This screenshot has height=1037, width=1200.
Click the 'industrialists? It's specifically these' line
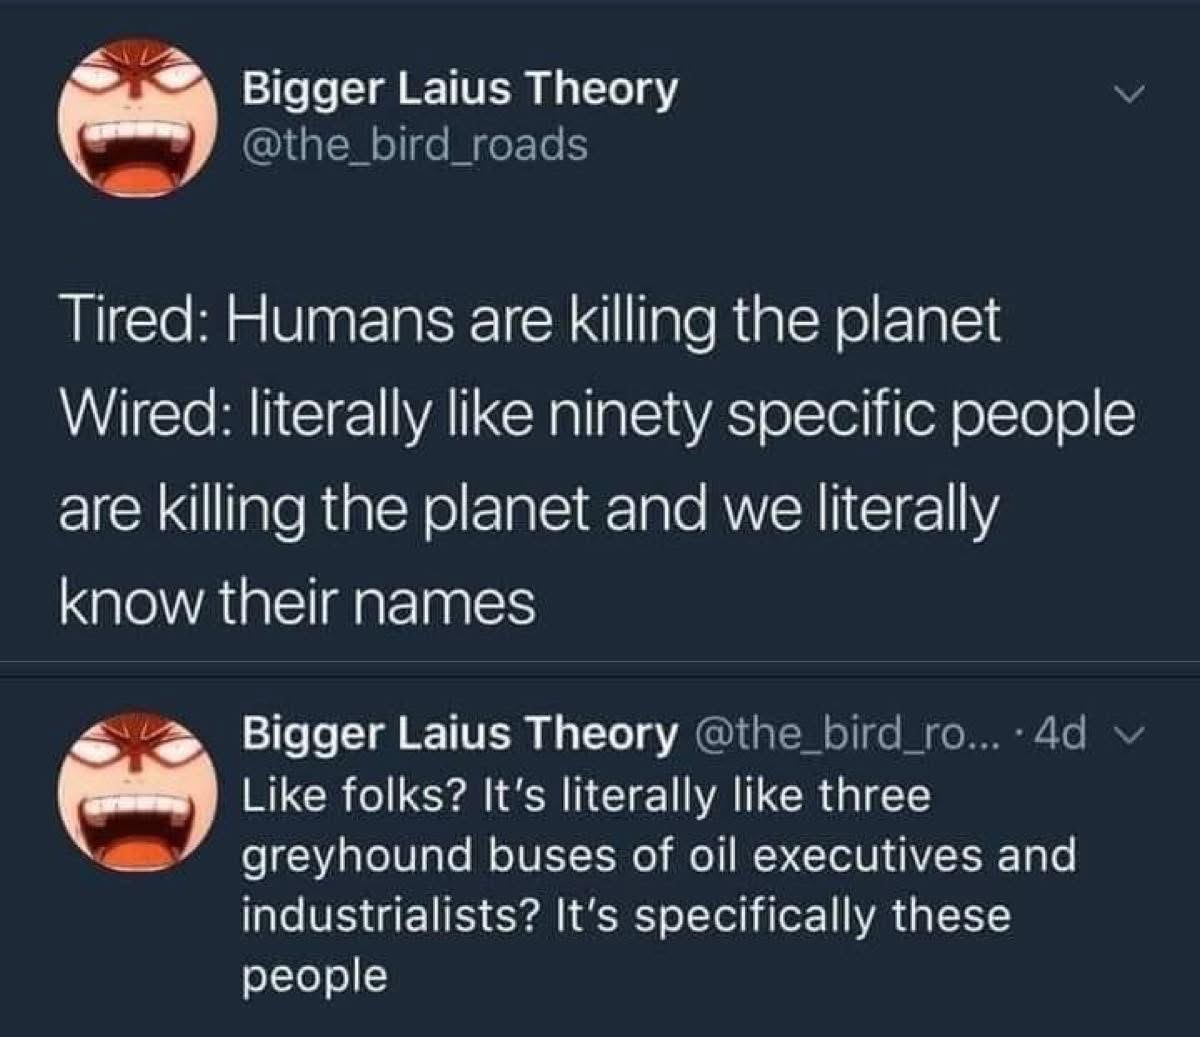[627, 916]
